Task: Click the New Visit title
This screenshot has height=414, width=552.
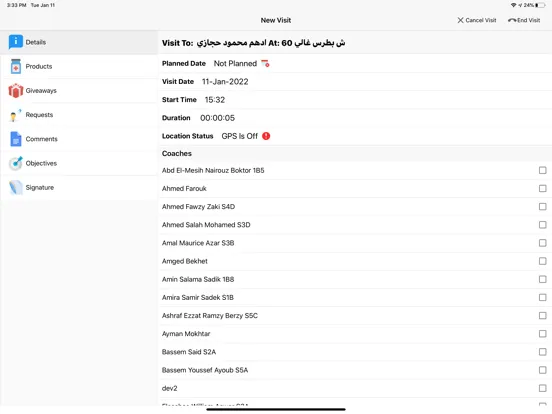Action: point(276,20)
